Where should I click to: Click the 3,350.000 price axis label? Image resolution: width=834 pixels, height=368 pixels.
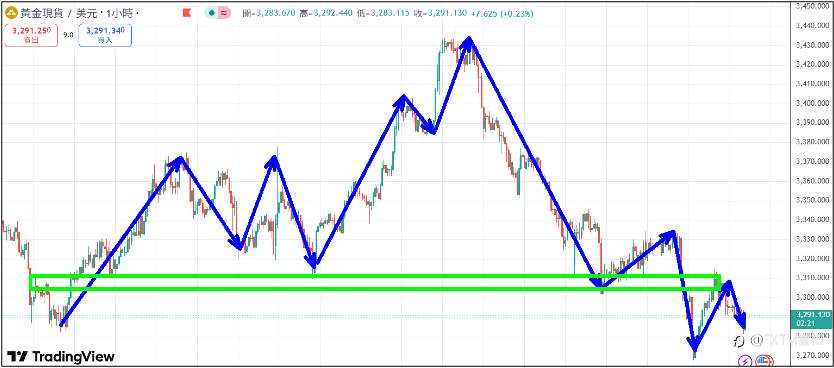tap(813, 200)
